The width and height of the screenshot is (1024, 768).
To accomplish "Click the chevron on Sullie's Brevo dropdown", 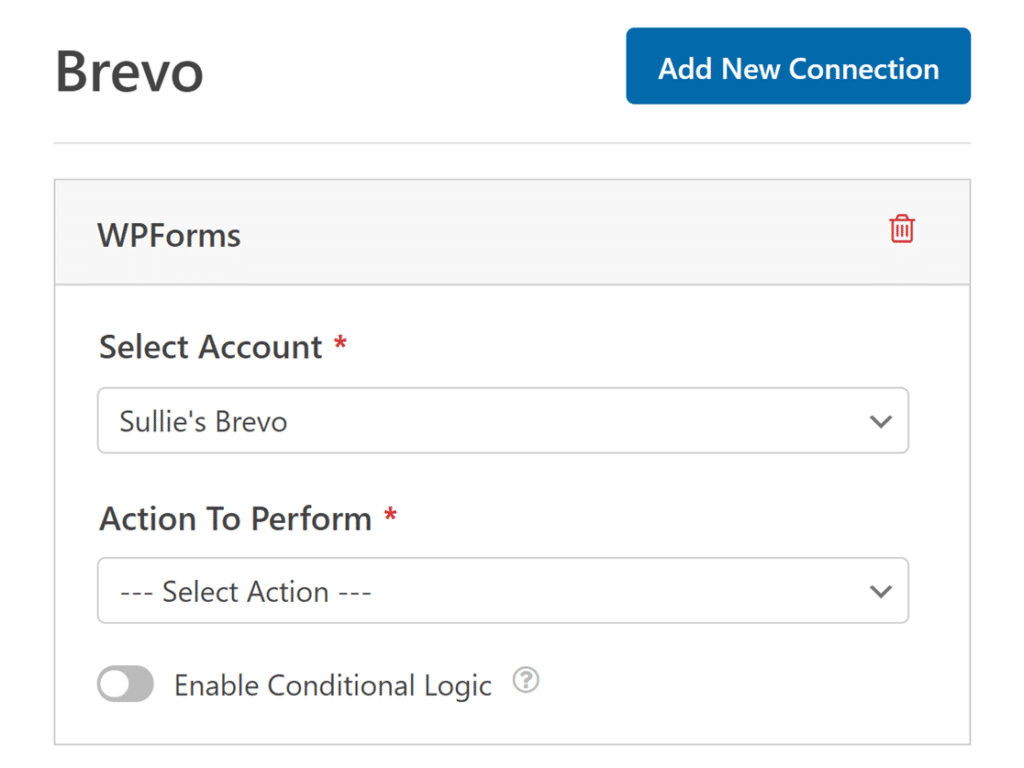I will point(881,421).
